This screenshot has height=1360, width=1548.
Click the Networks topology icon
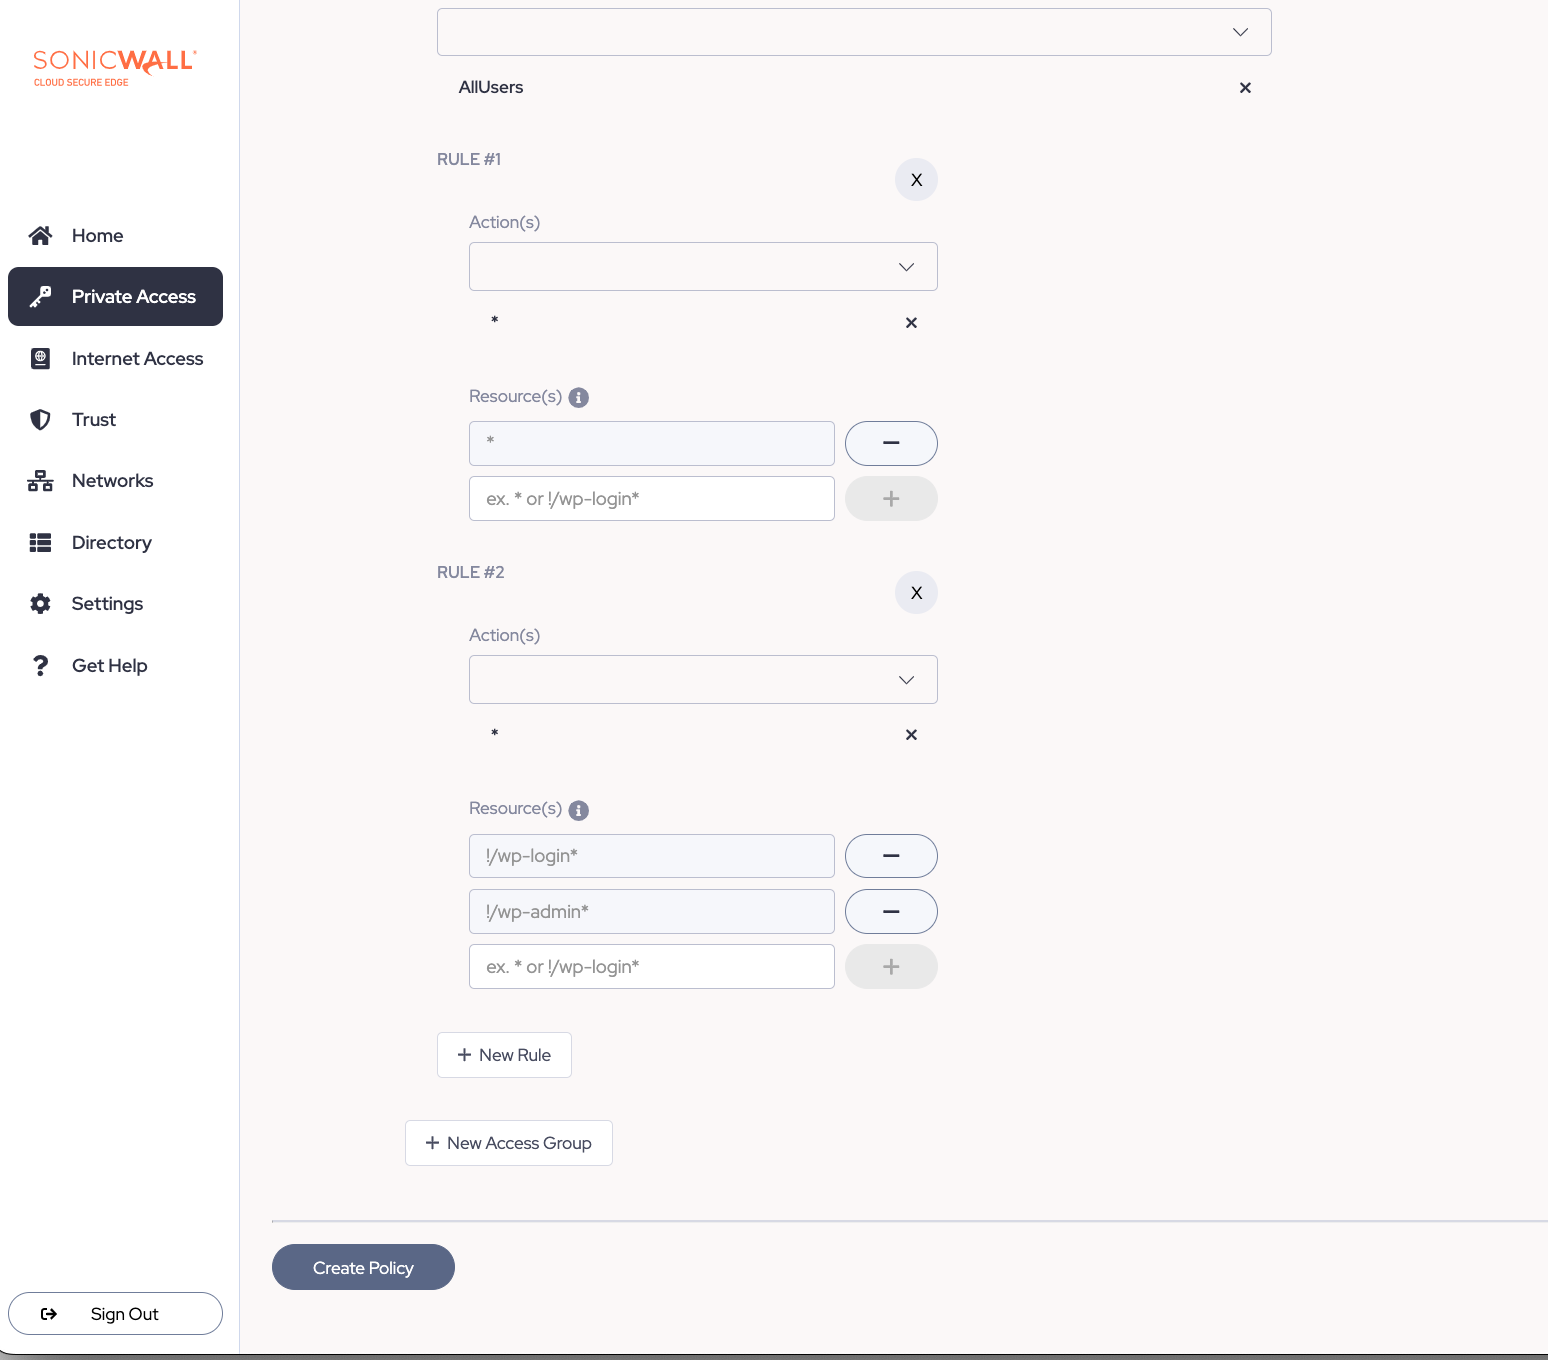pyautogui.click(x=40, y=481)
